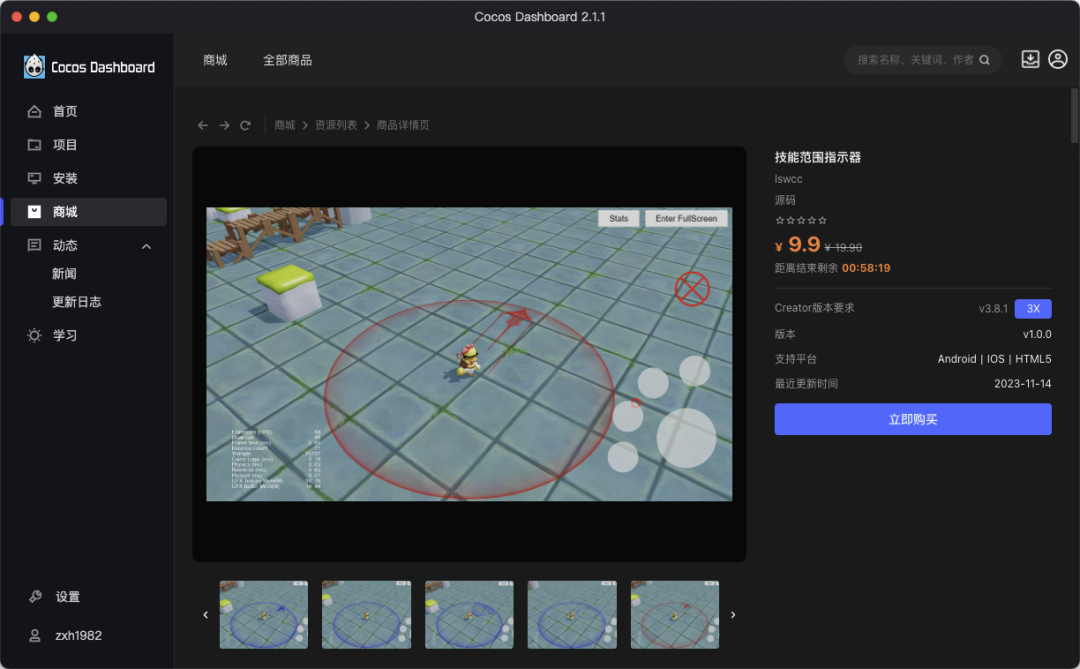Open 更新日志 changelog page

[76, 302]
